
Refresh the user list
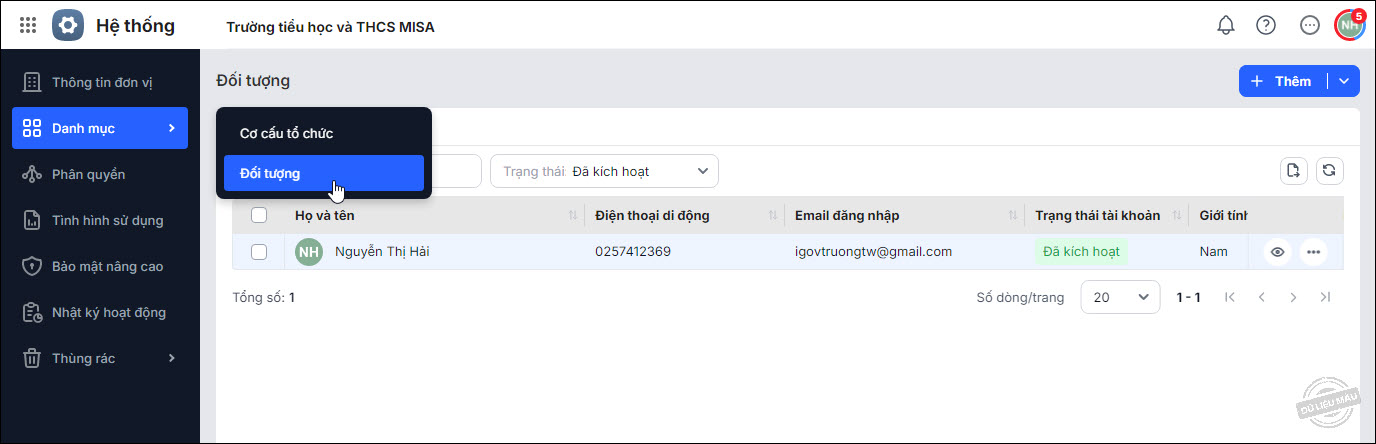coord(1329,171)
